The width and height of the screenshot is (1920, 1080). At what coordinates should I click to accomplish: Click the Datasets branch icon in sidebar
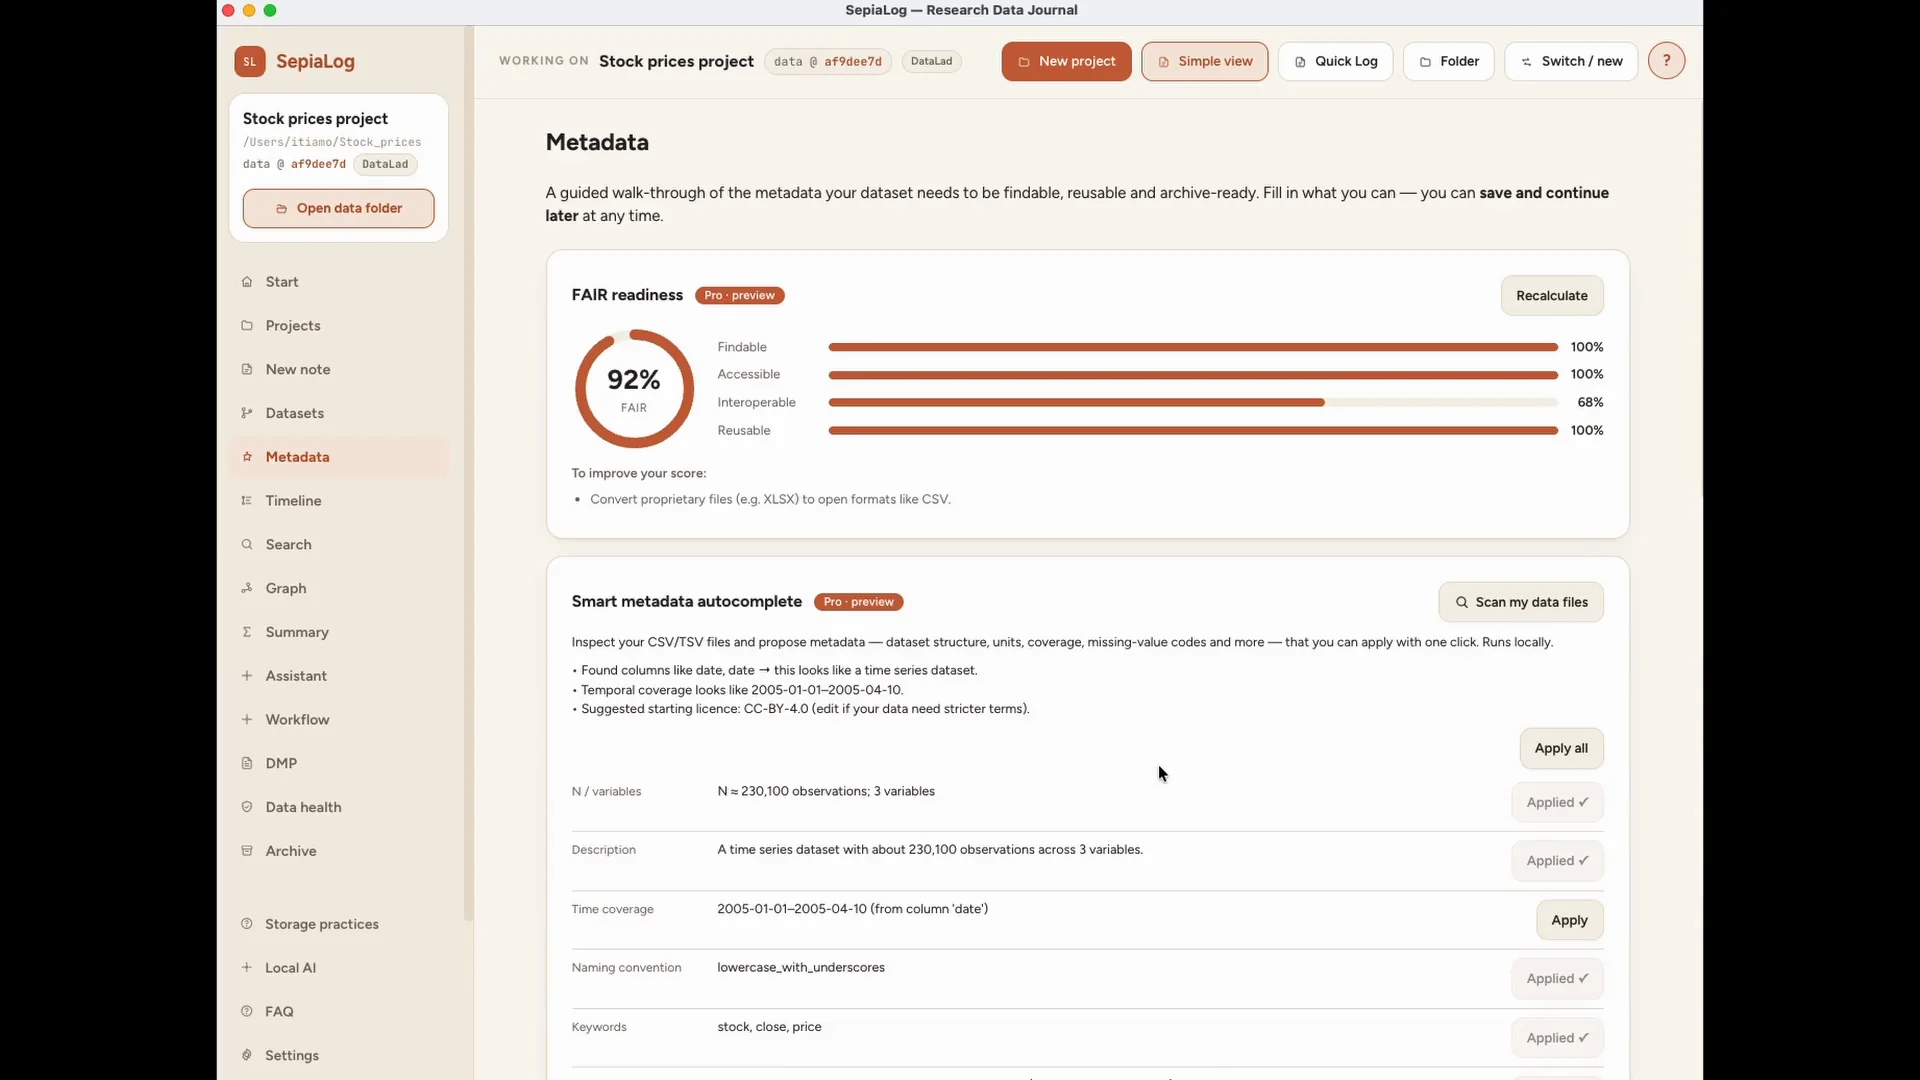click(x=247, y=413)
